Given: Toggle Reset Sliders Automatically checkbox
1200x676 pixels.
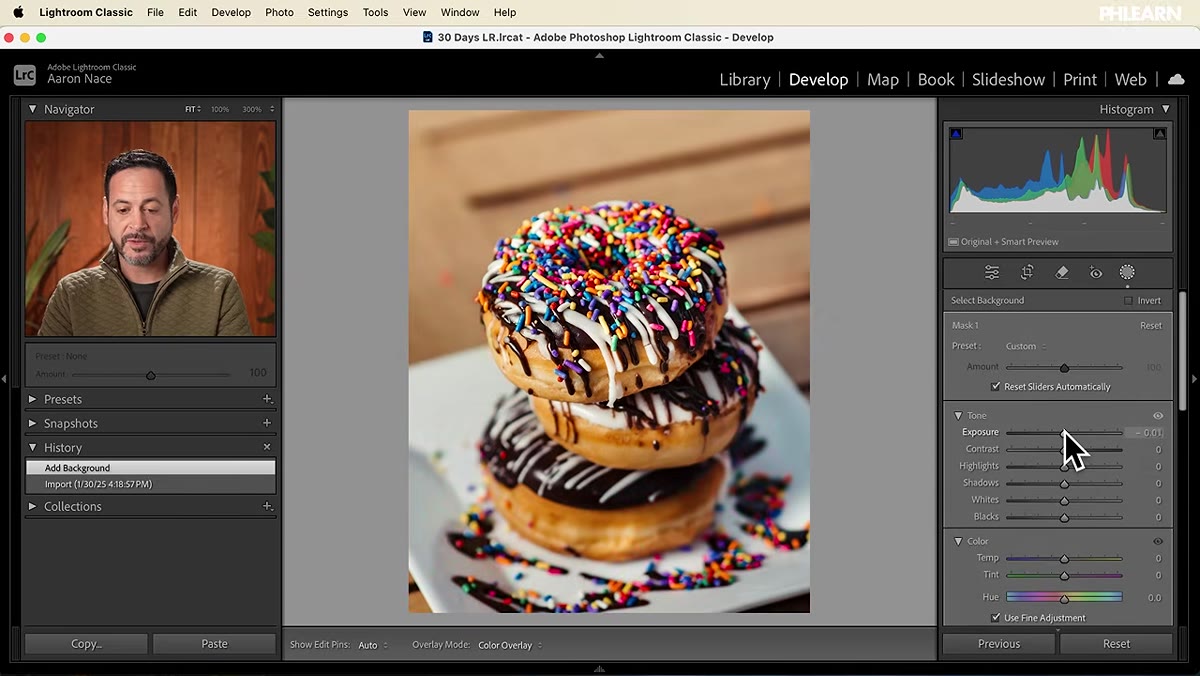Looking at the screenshot, I should click(996, 386).
